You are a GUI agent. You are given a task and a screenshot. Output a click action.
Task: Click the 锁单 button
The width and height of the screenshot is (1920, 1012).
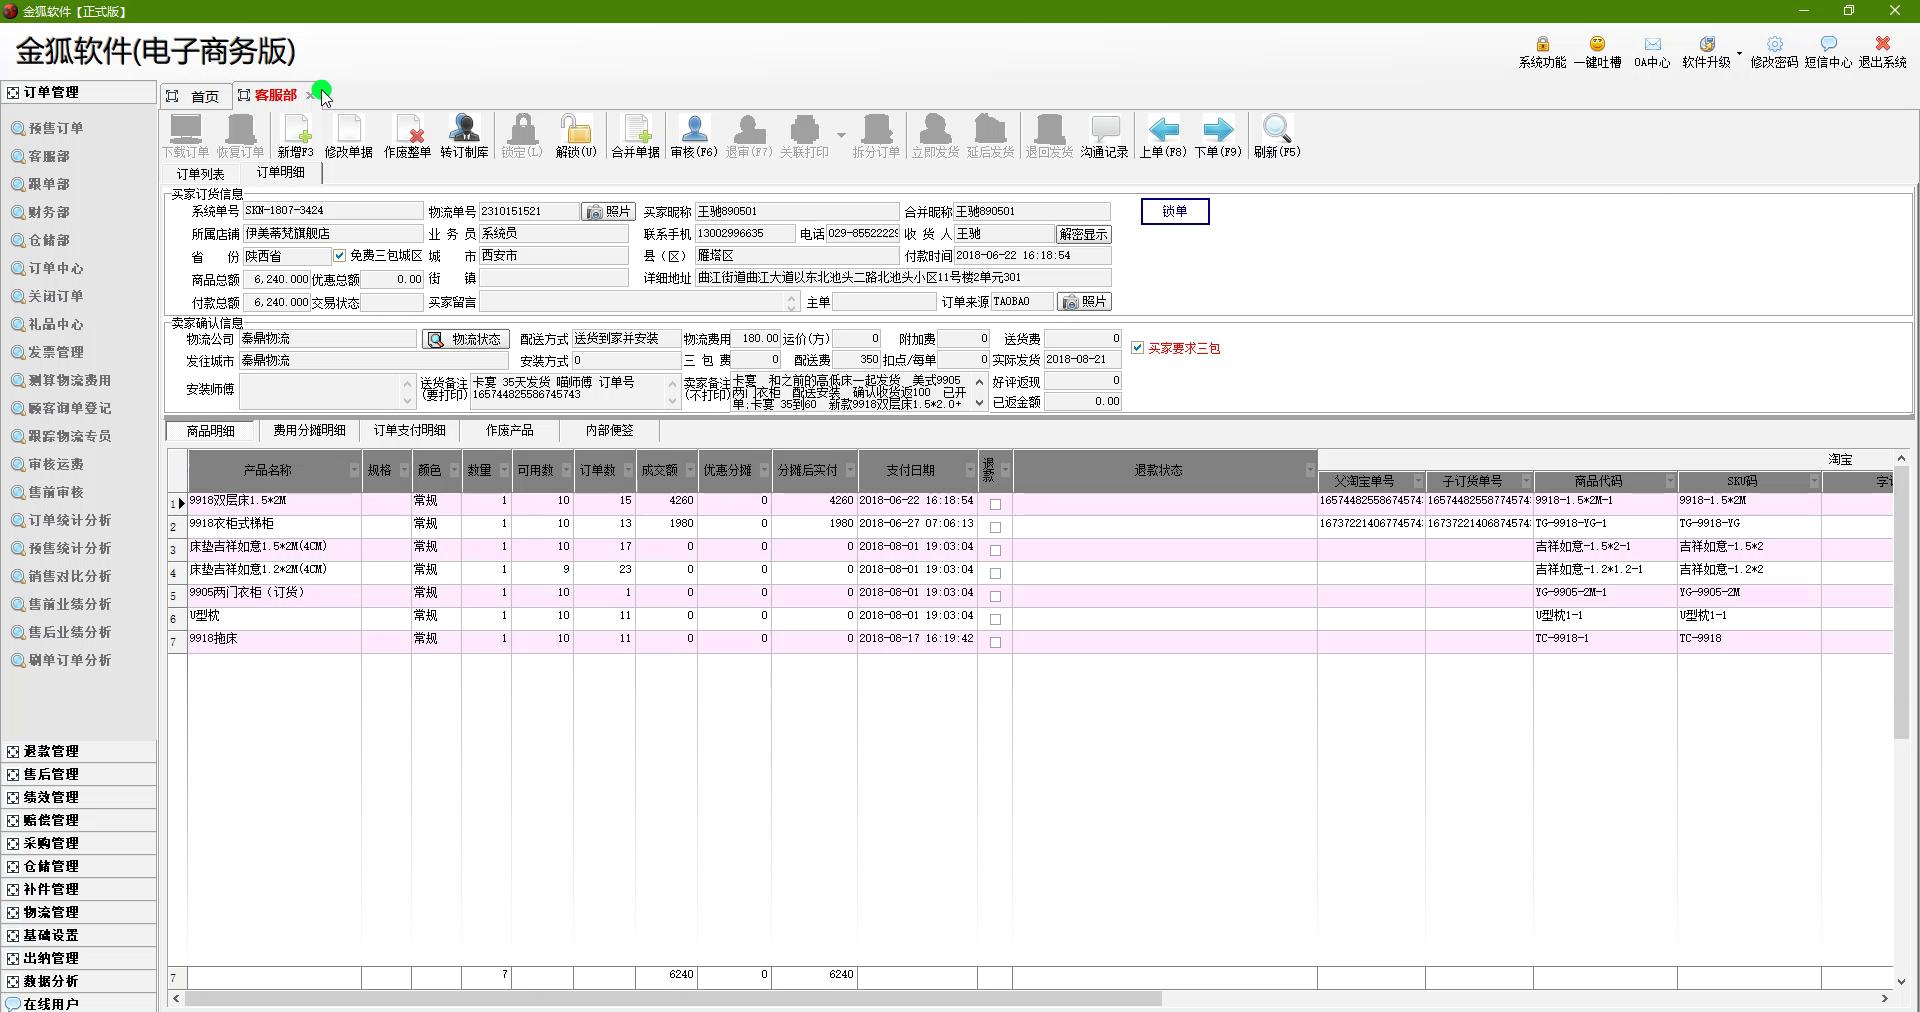click(1175, 211)
